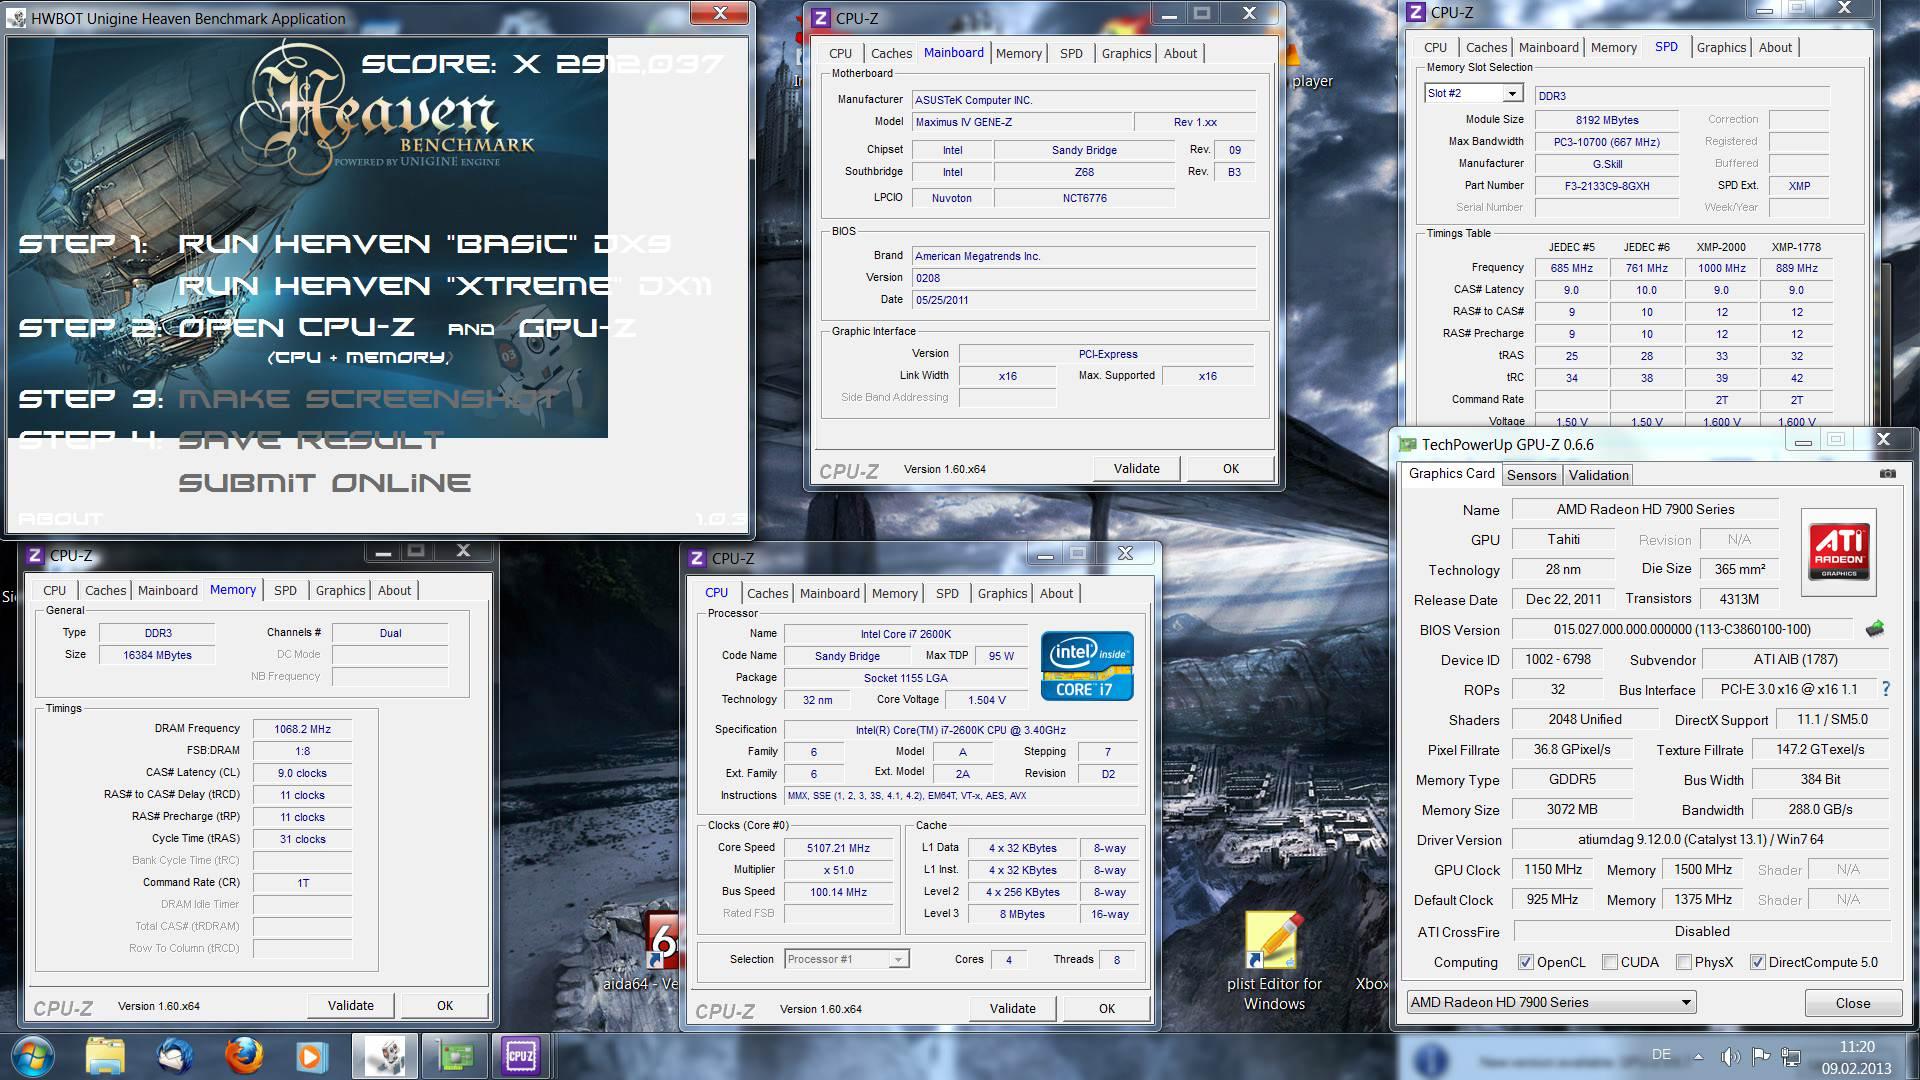Open AMD Radeon HD 7900 Series GPU dropdown
The width and height of the screenshot is (1920, 1080).
click(1551, 1002)
